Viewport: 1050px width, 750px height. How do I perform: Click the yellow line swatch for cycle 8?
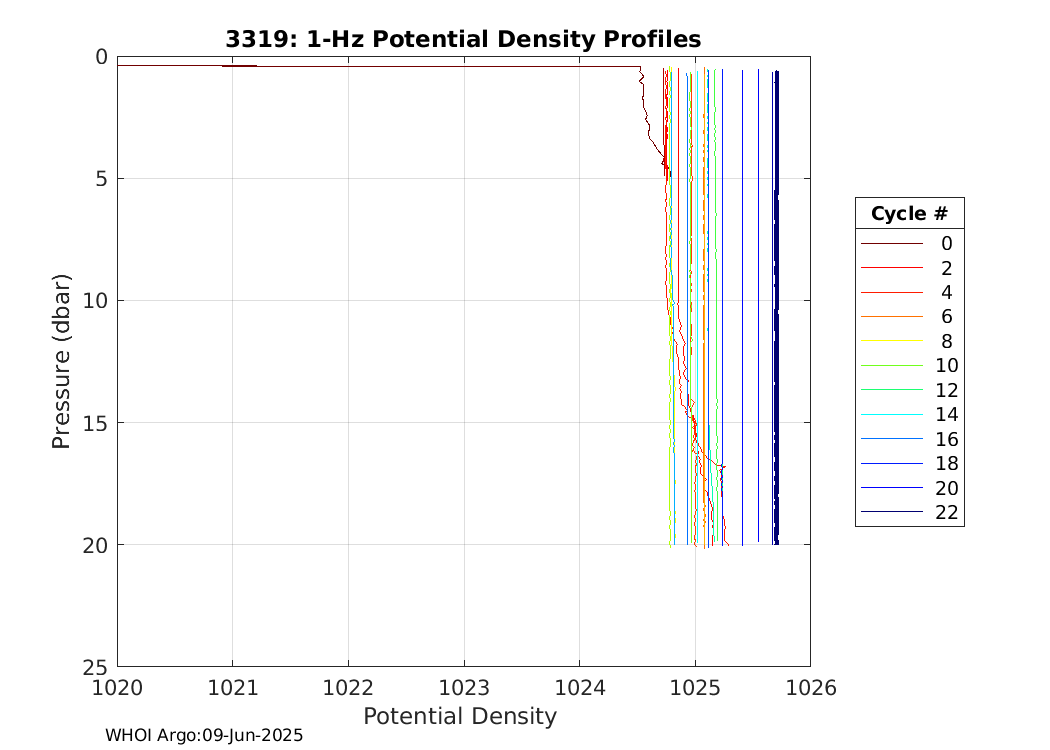tap(891, 342)
